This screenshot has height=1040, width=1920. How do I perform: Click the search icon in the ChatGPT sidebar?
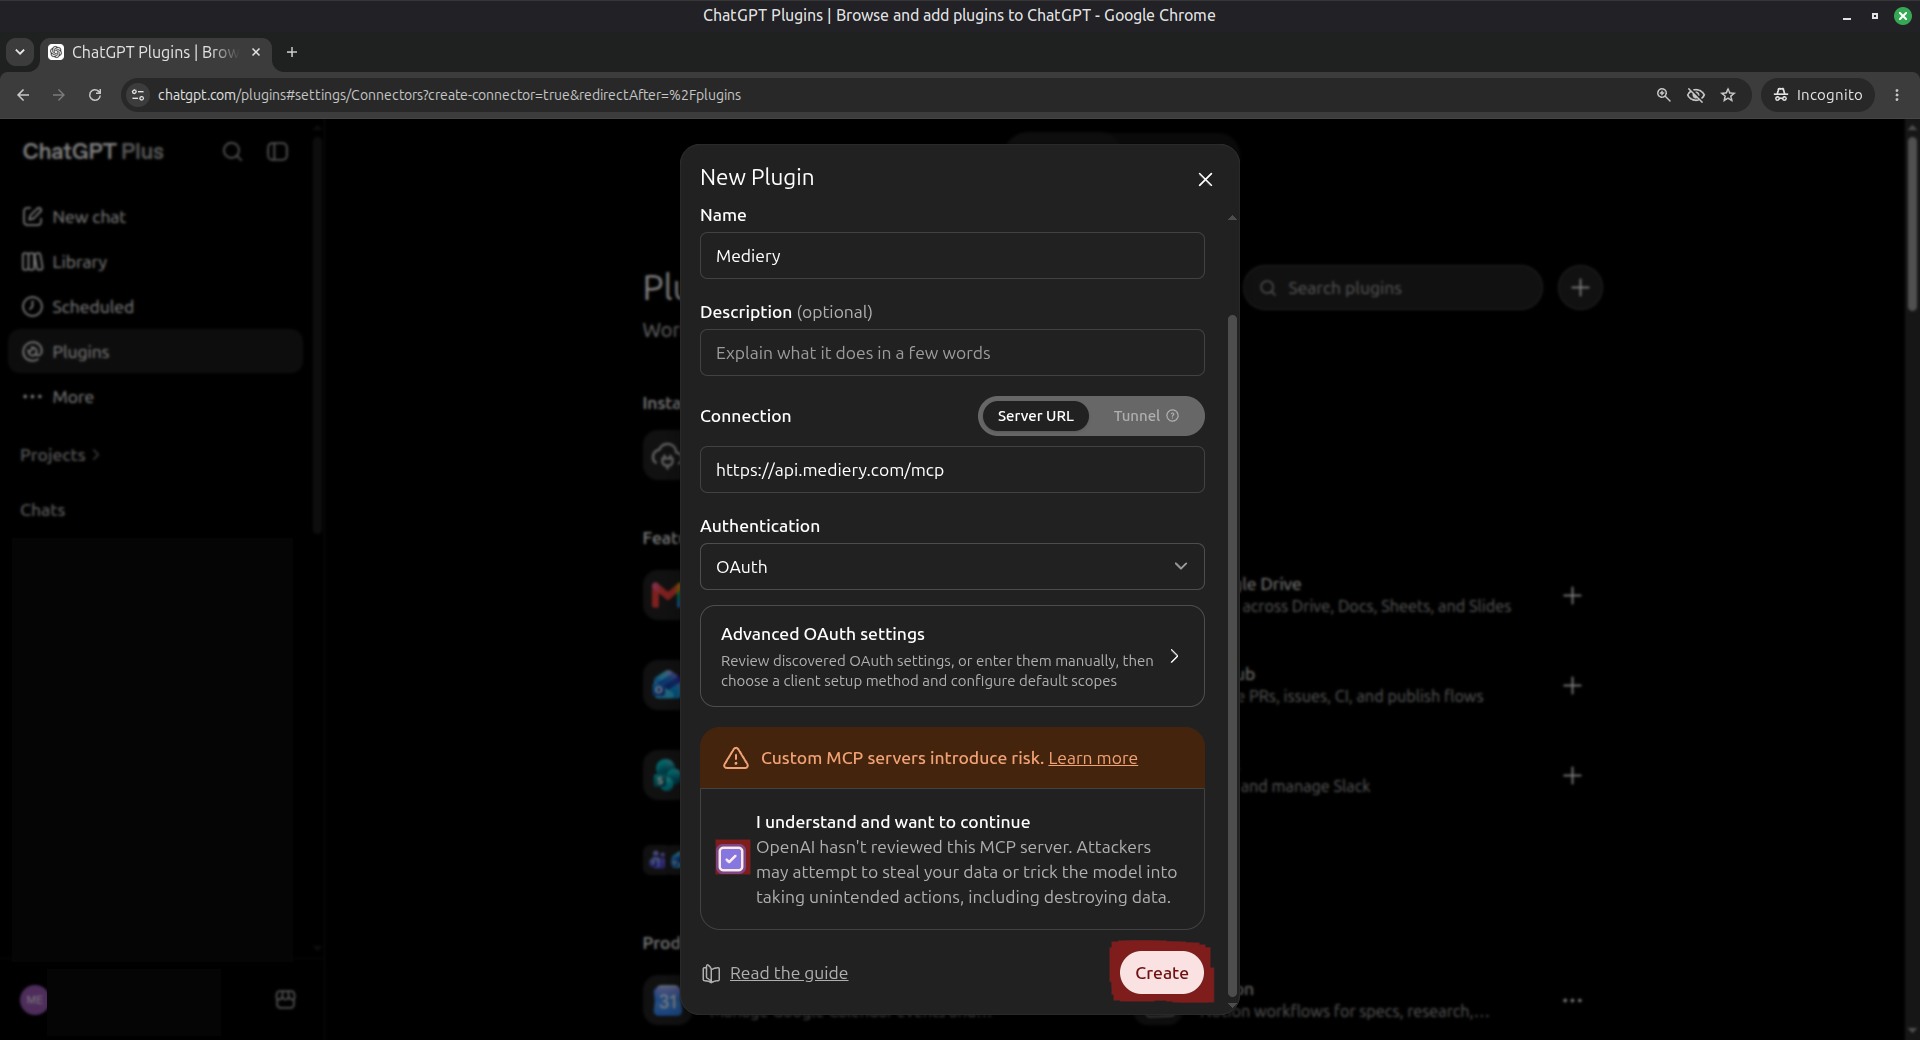232,151
